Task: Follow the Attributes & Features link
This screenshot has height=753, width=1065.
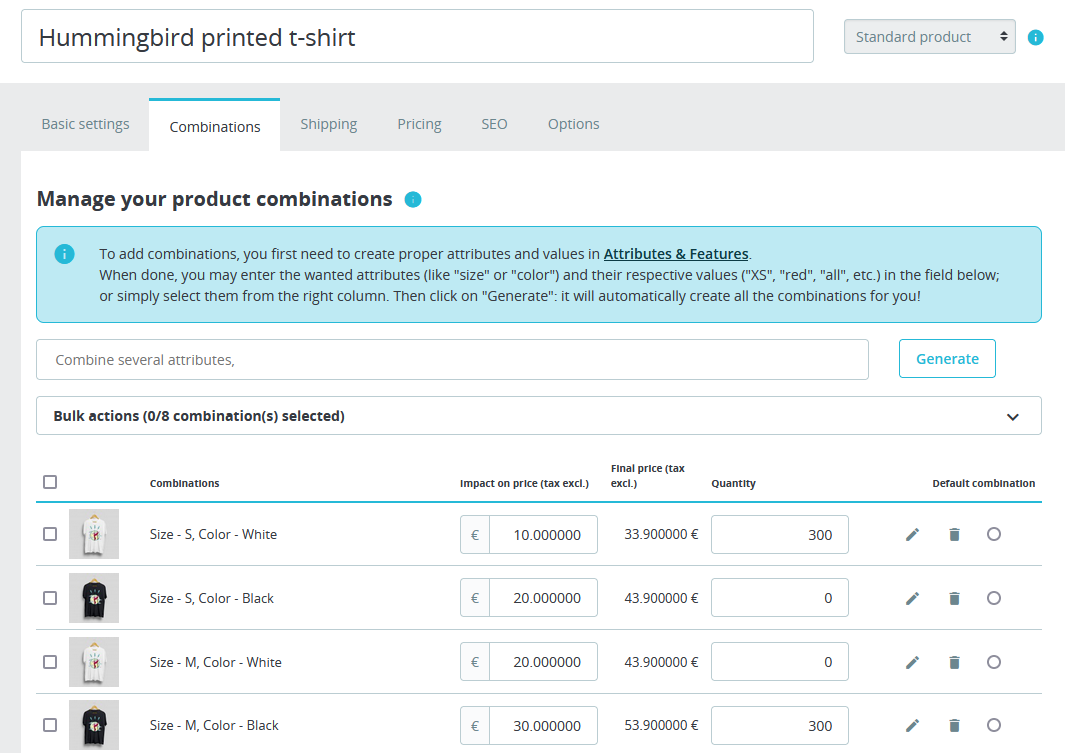Action: 676,254
